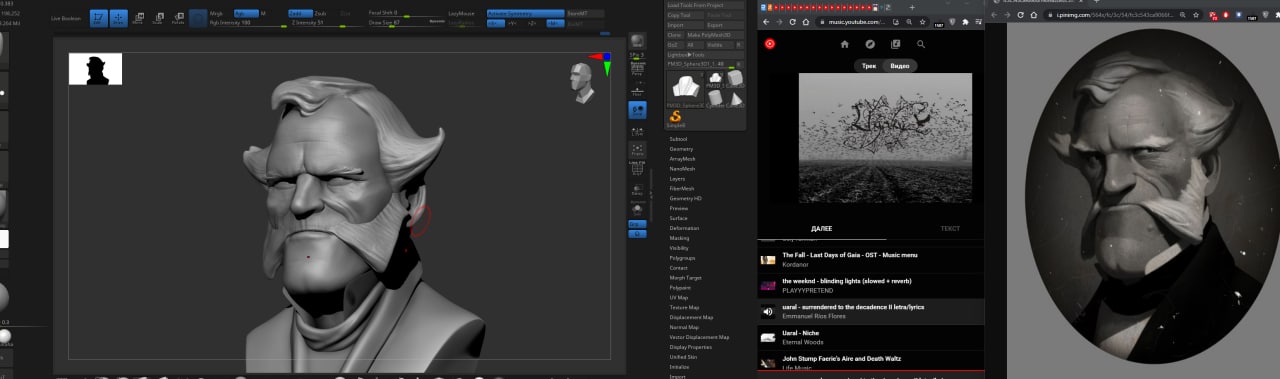
Task: Open a new browser tab with plus
Action: click(912, 7)
